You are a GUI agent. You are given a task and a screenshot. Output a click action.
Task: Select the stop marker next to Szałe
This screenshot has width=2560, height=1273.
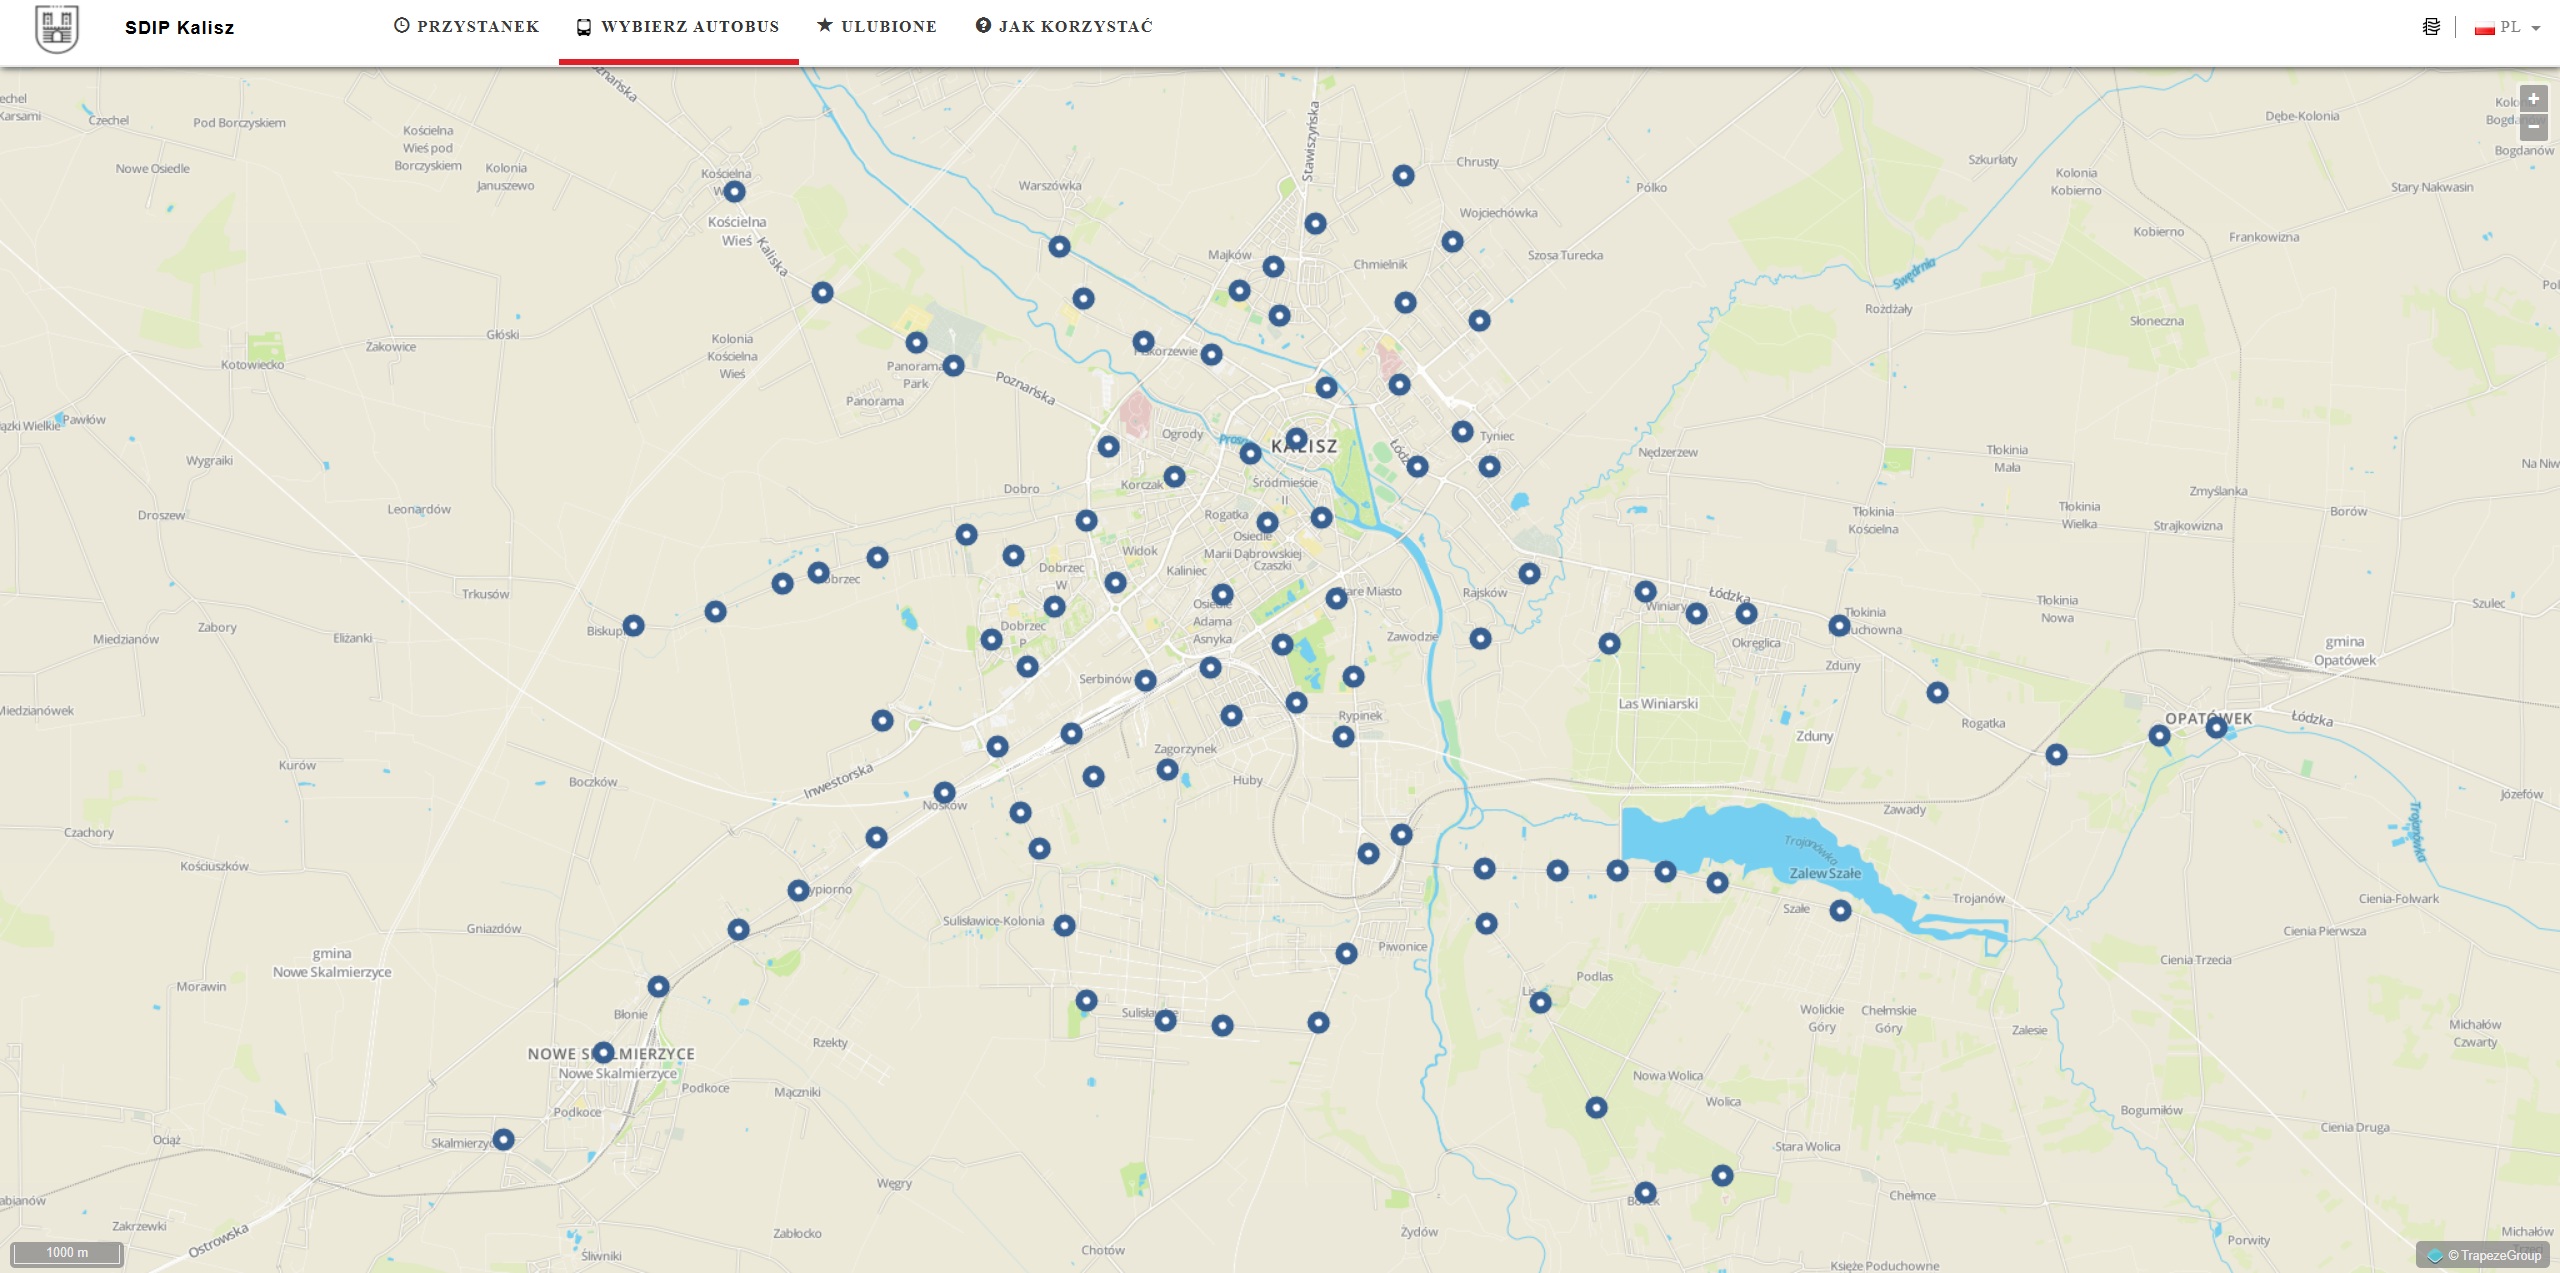(1840, 910)
